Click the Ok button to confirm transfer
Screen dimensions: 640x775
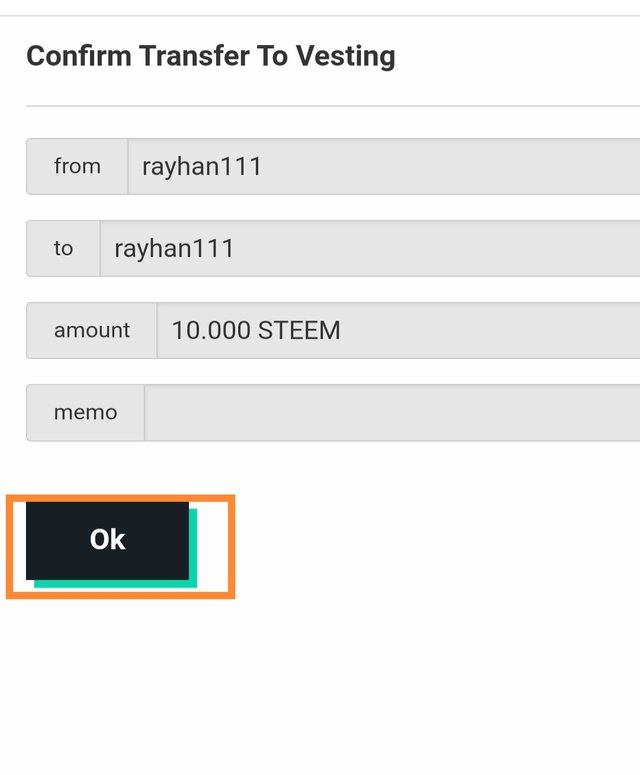coord(107,540)
